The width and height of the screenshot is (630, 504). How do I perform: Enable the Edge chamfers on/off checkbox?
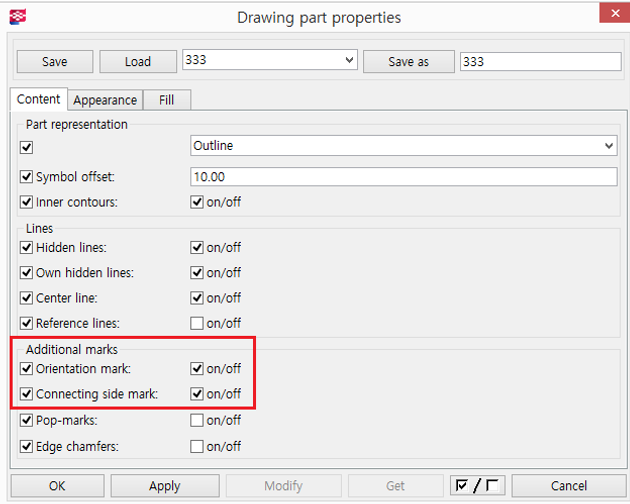coord(196,447)
